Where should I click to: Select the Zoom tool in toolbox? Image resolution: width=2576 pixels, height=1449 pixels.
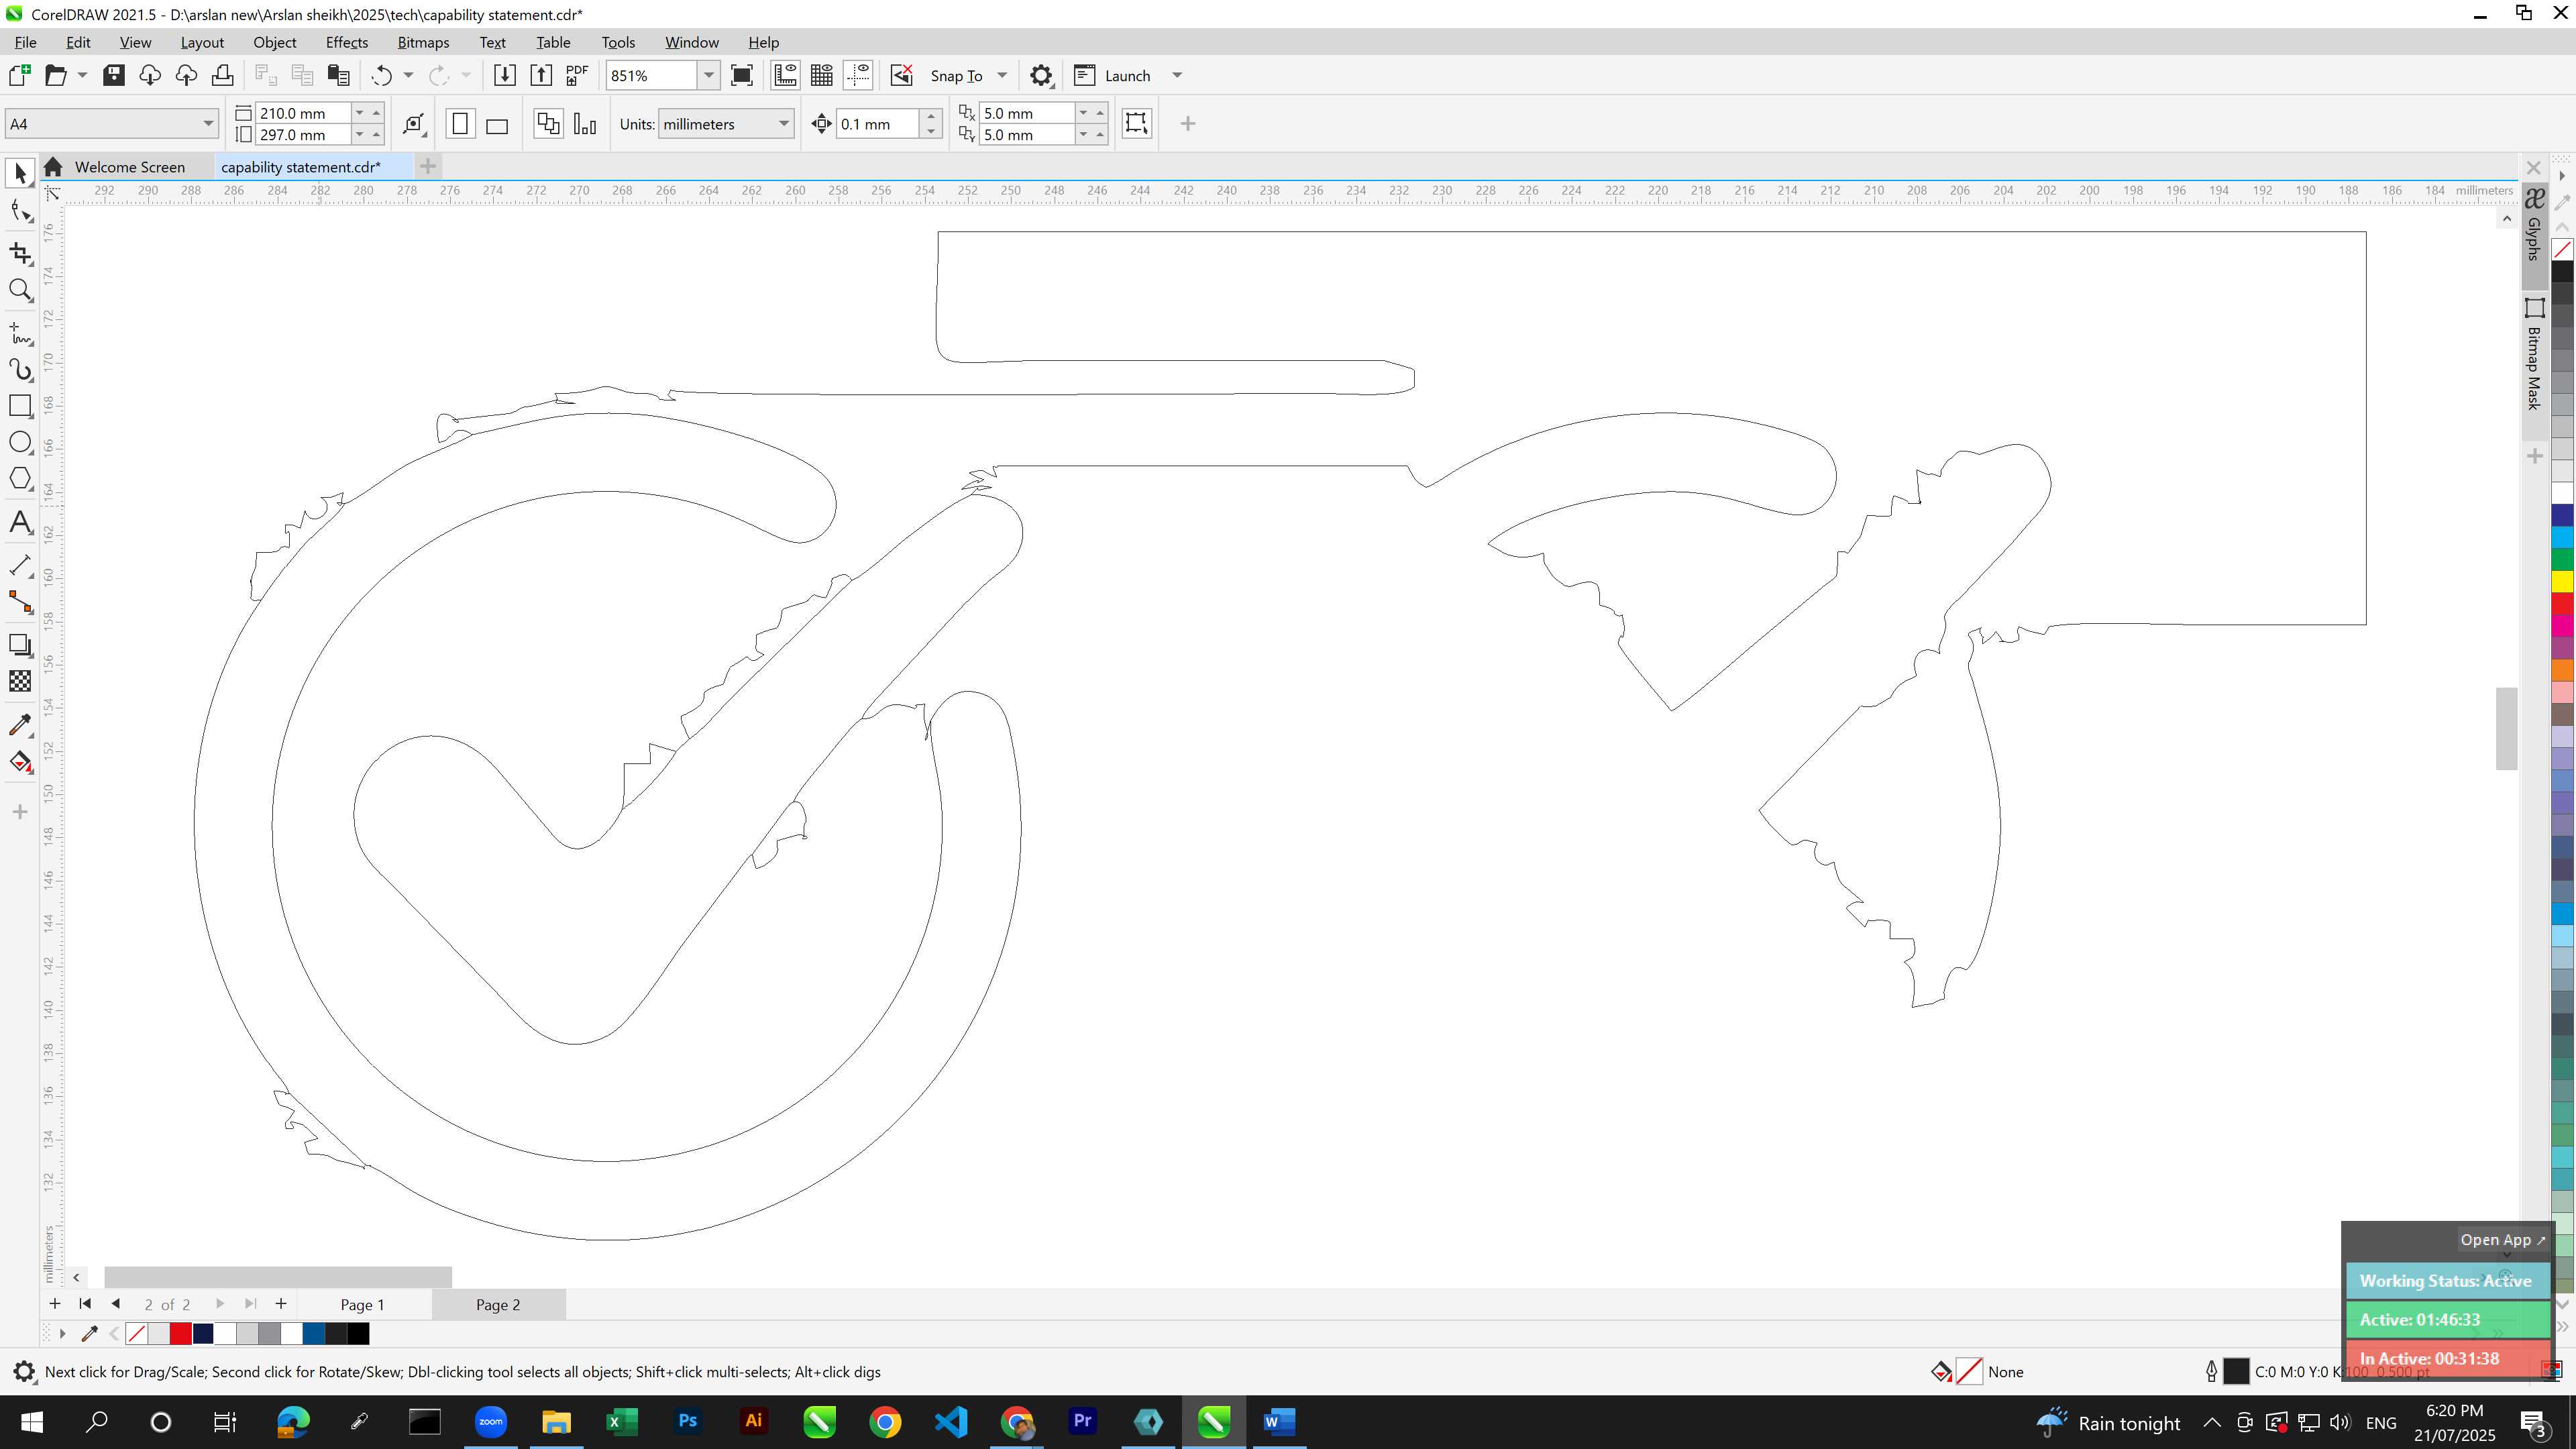click(20, 290)
